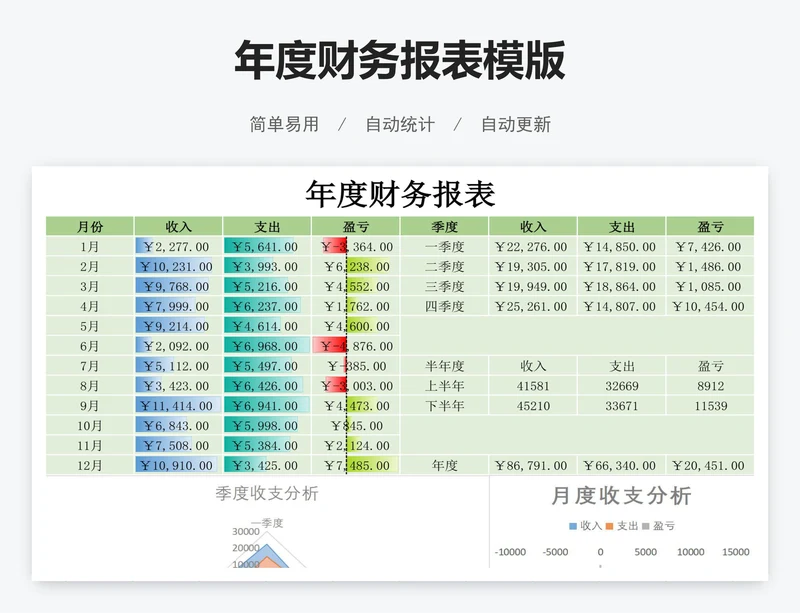Screen dimensions: 800x613
Task: Select the ¥11,414.00 income cell
Action: (x=178, y=406)
